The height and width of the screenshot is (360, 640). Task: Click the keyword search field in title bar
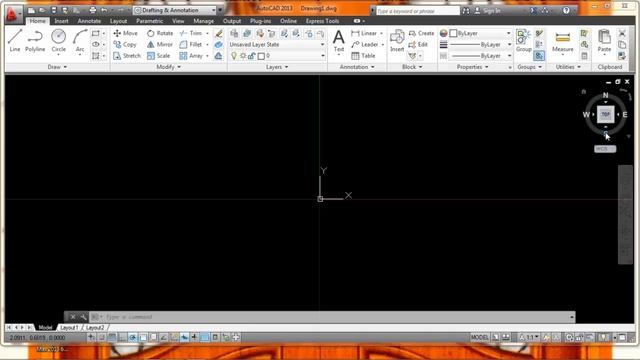pos(418,11)
